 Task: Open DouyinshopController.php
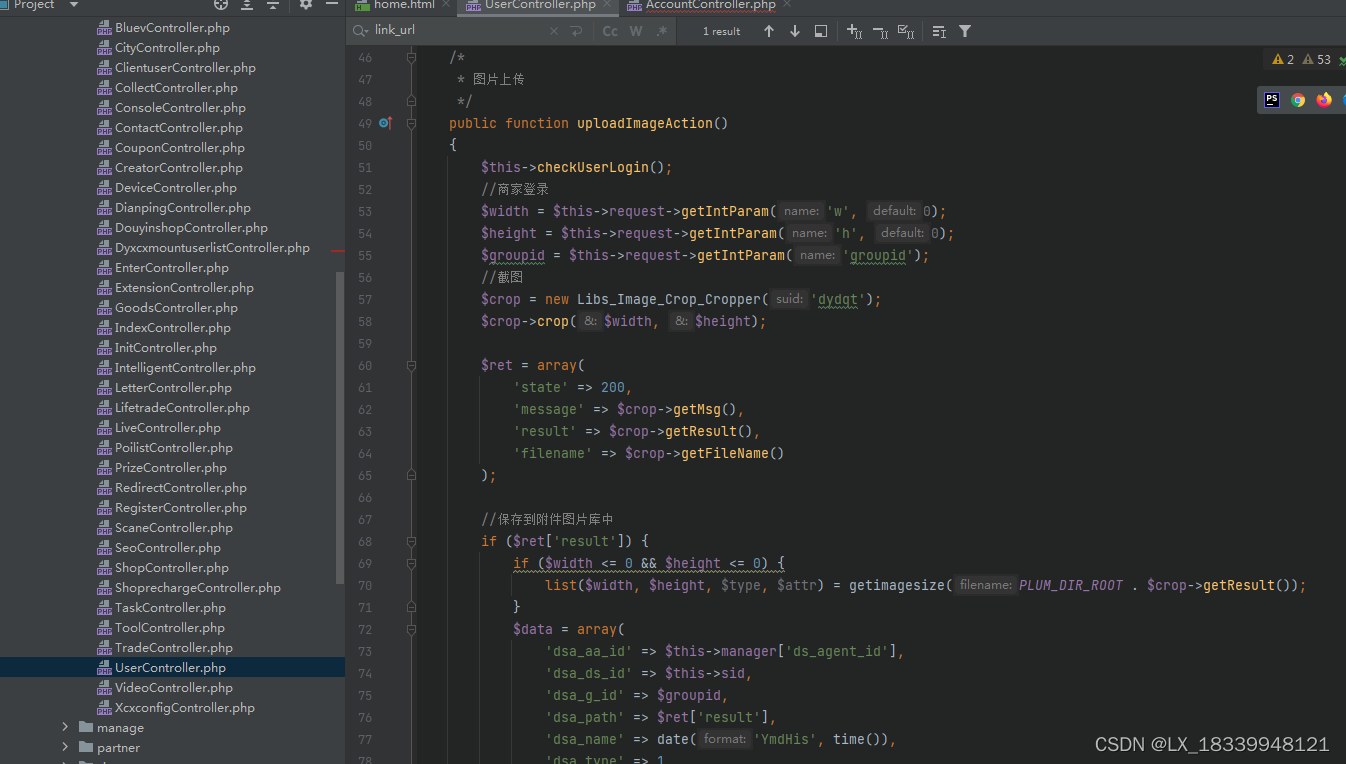tap(191, 227)
